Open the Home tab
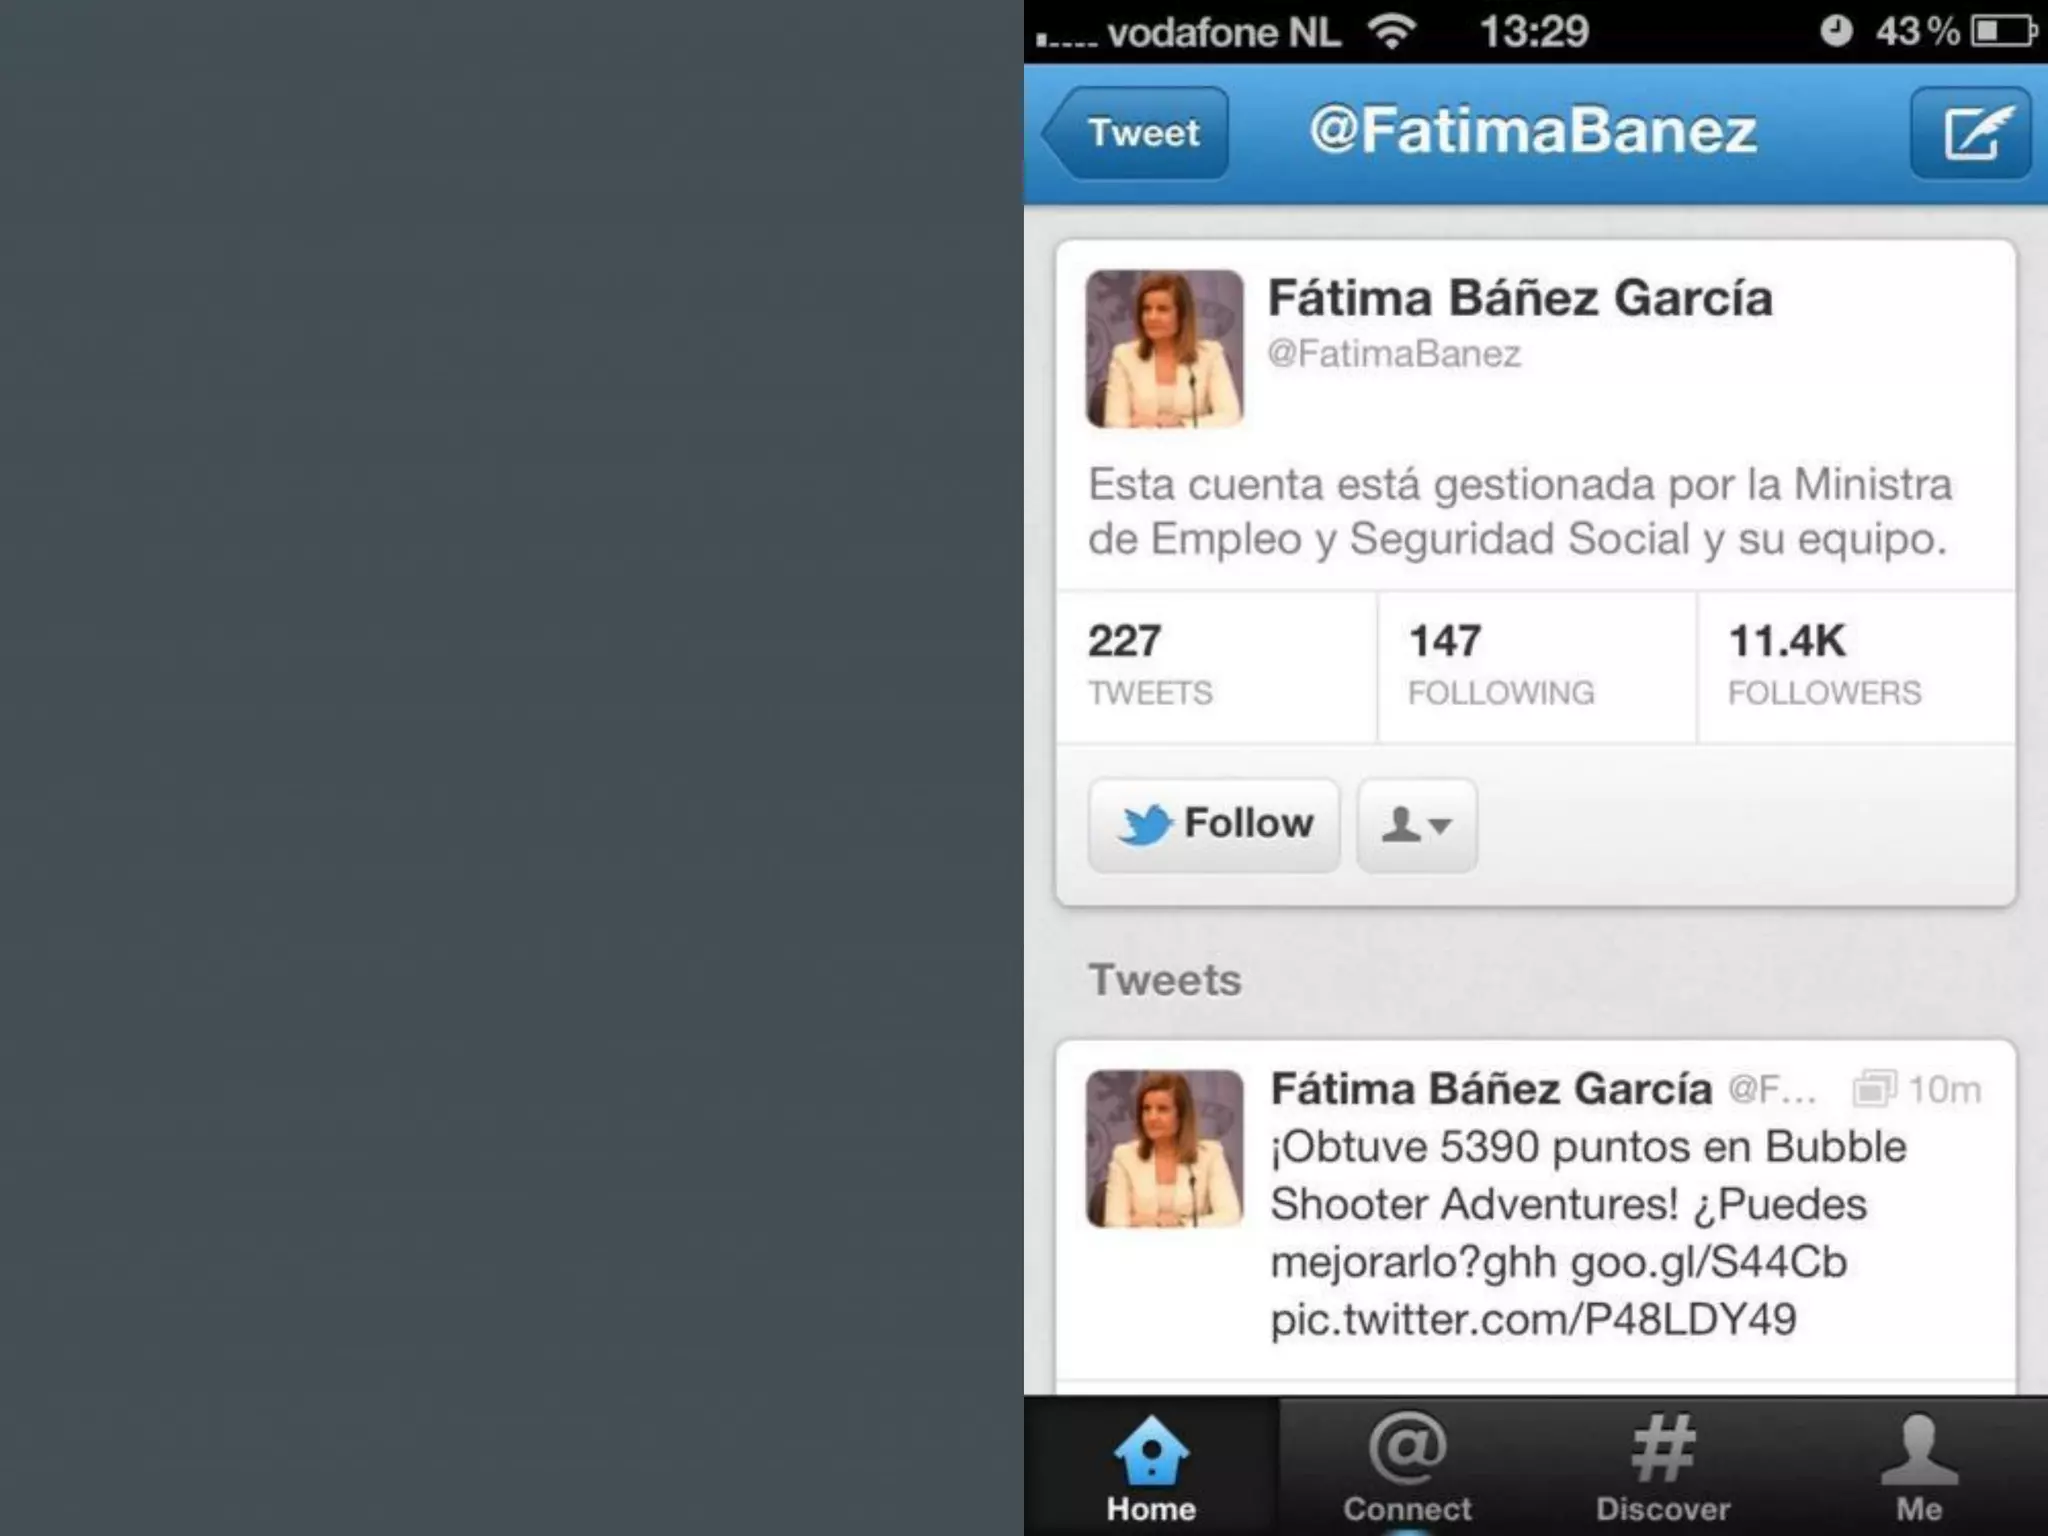This screenshot has width=2048, height=1536. [1151, 1468]
